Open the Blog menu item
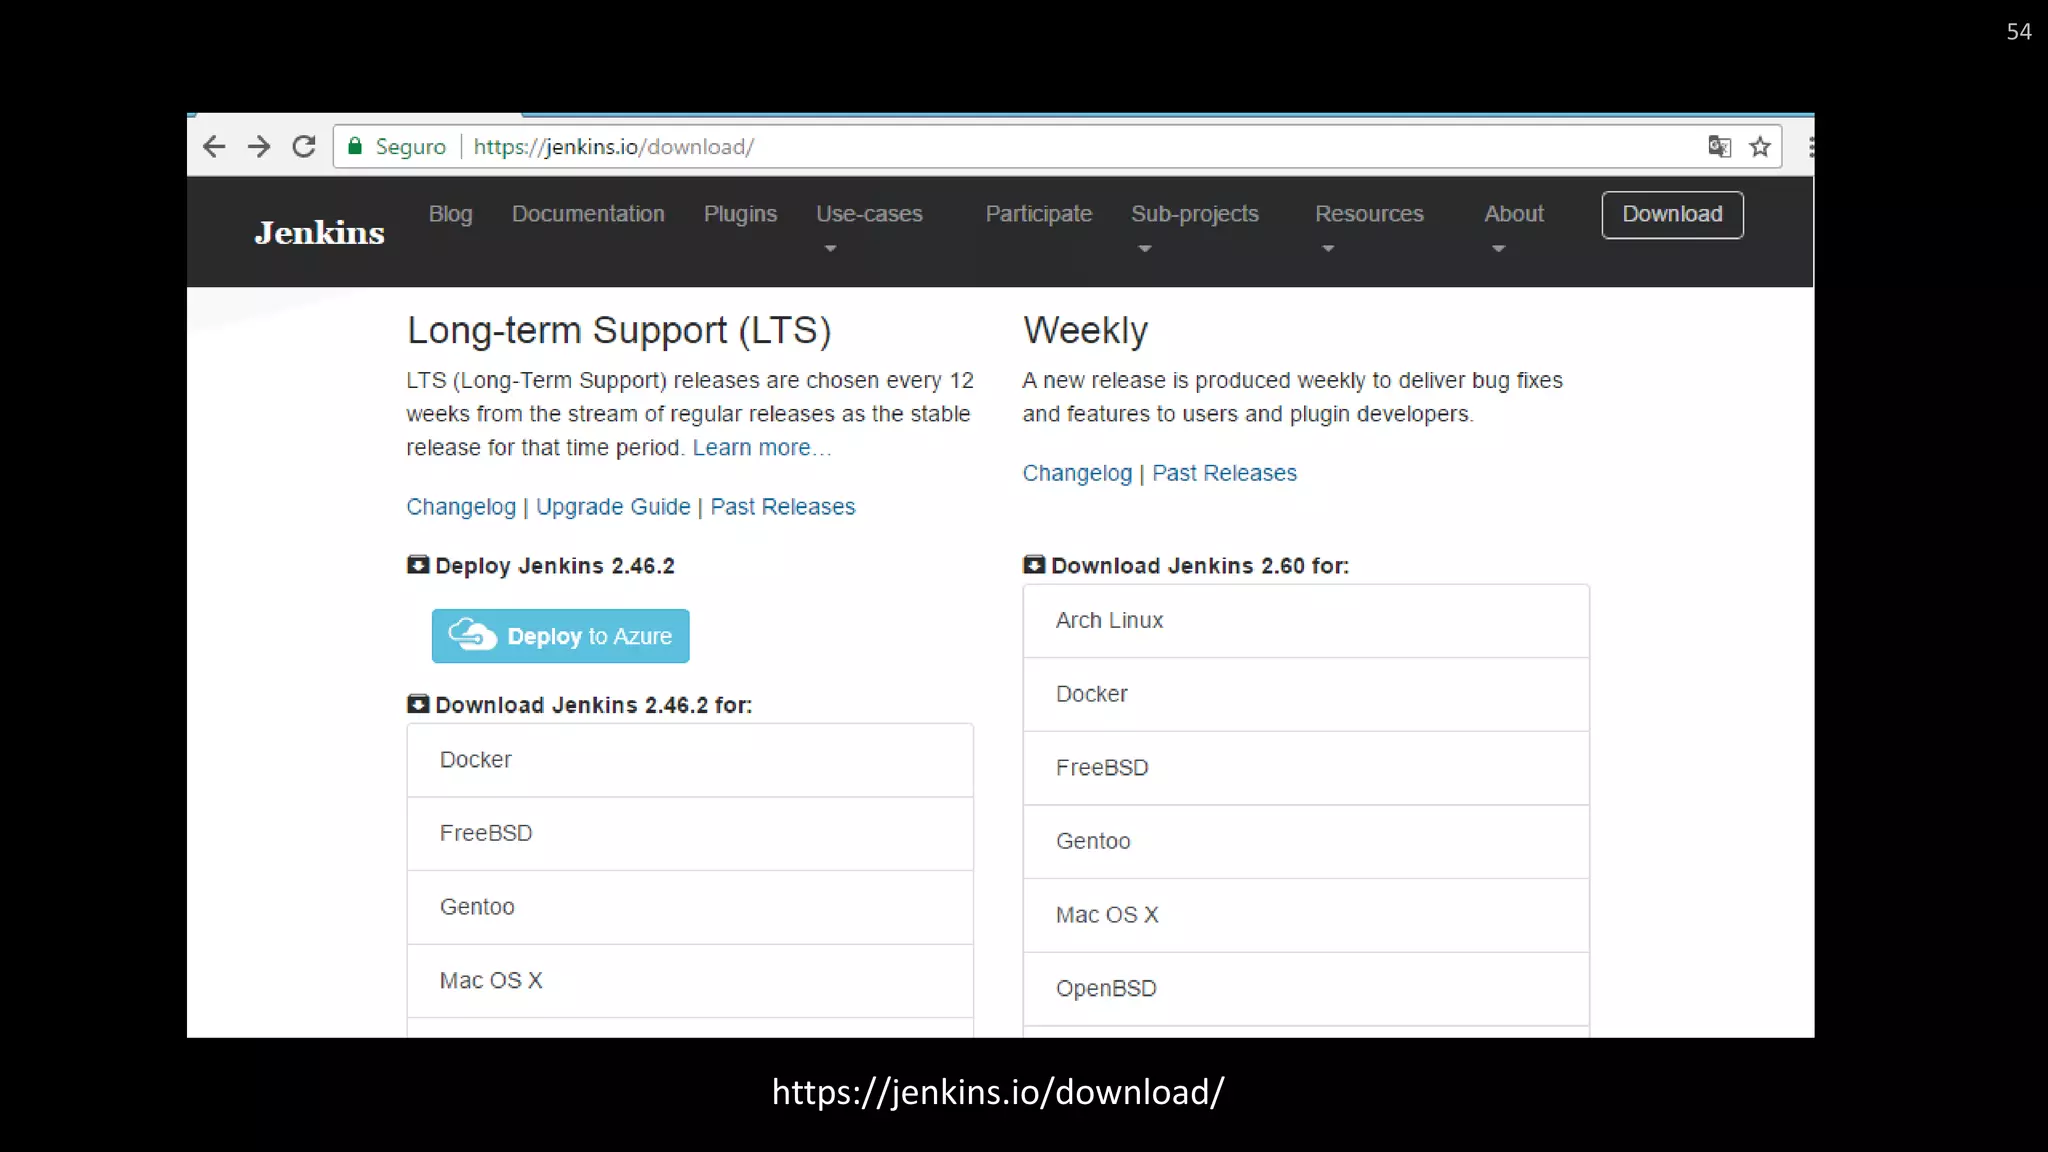Image resolution: width=2048 pixels, height=1152 pixels. [450, 214]
